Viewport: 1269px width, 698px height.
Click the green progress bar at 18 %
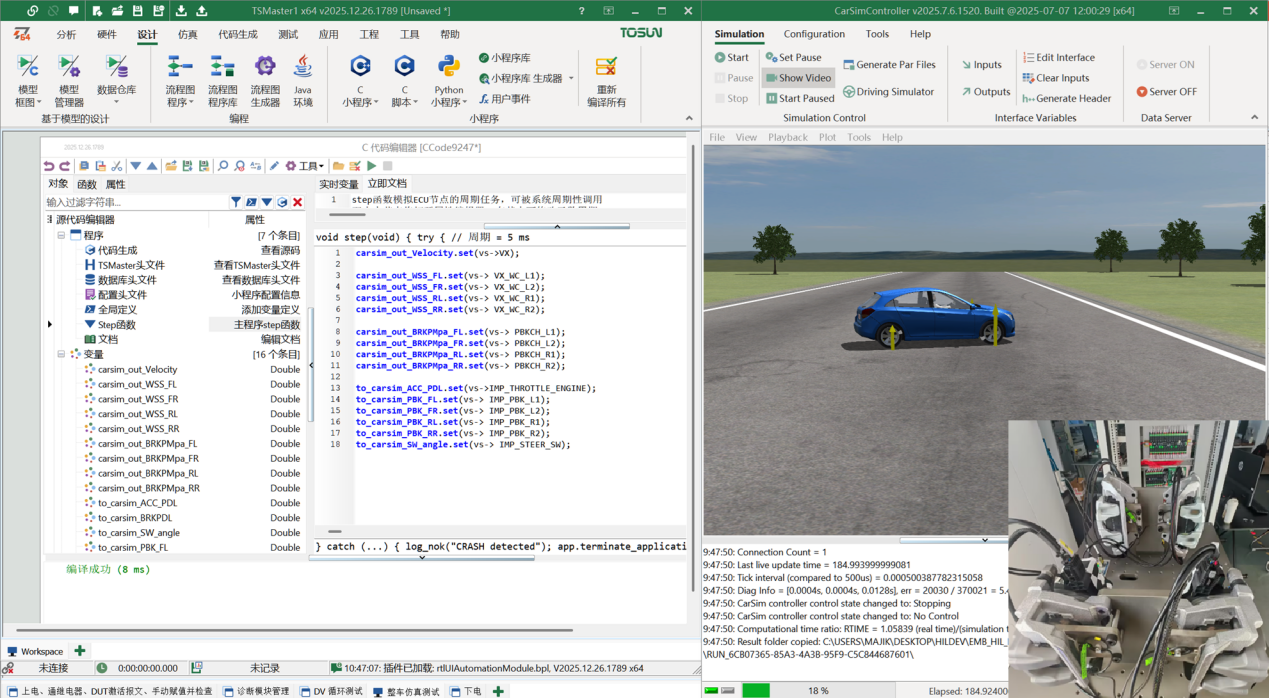click(x=756, y=690)
